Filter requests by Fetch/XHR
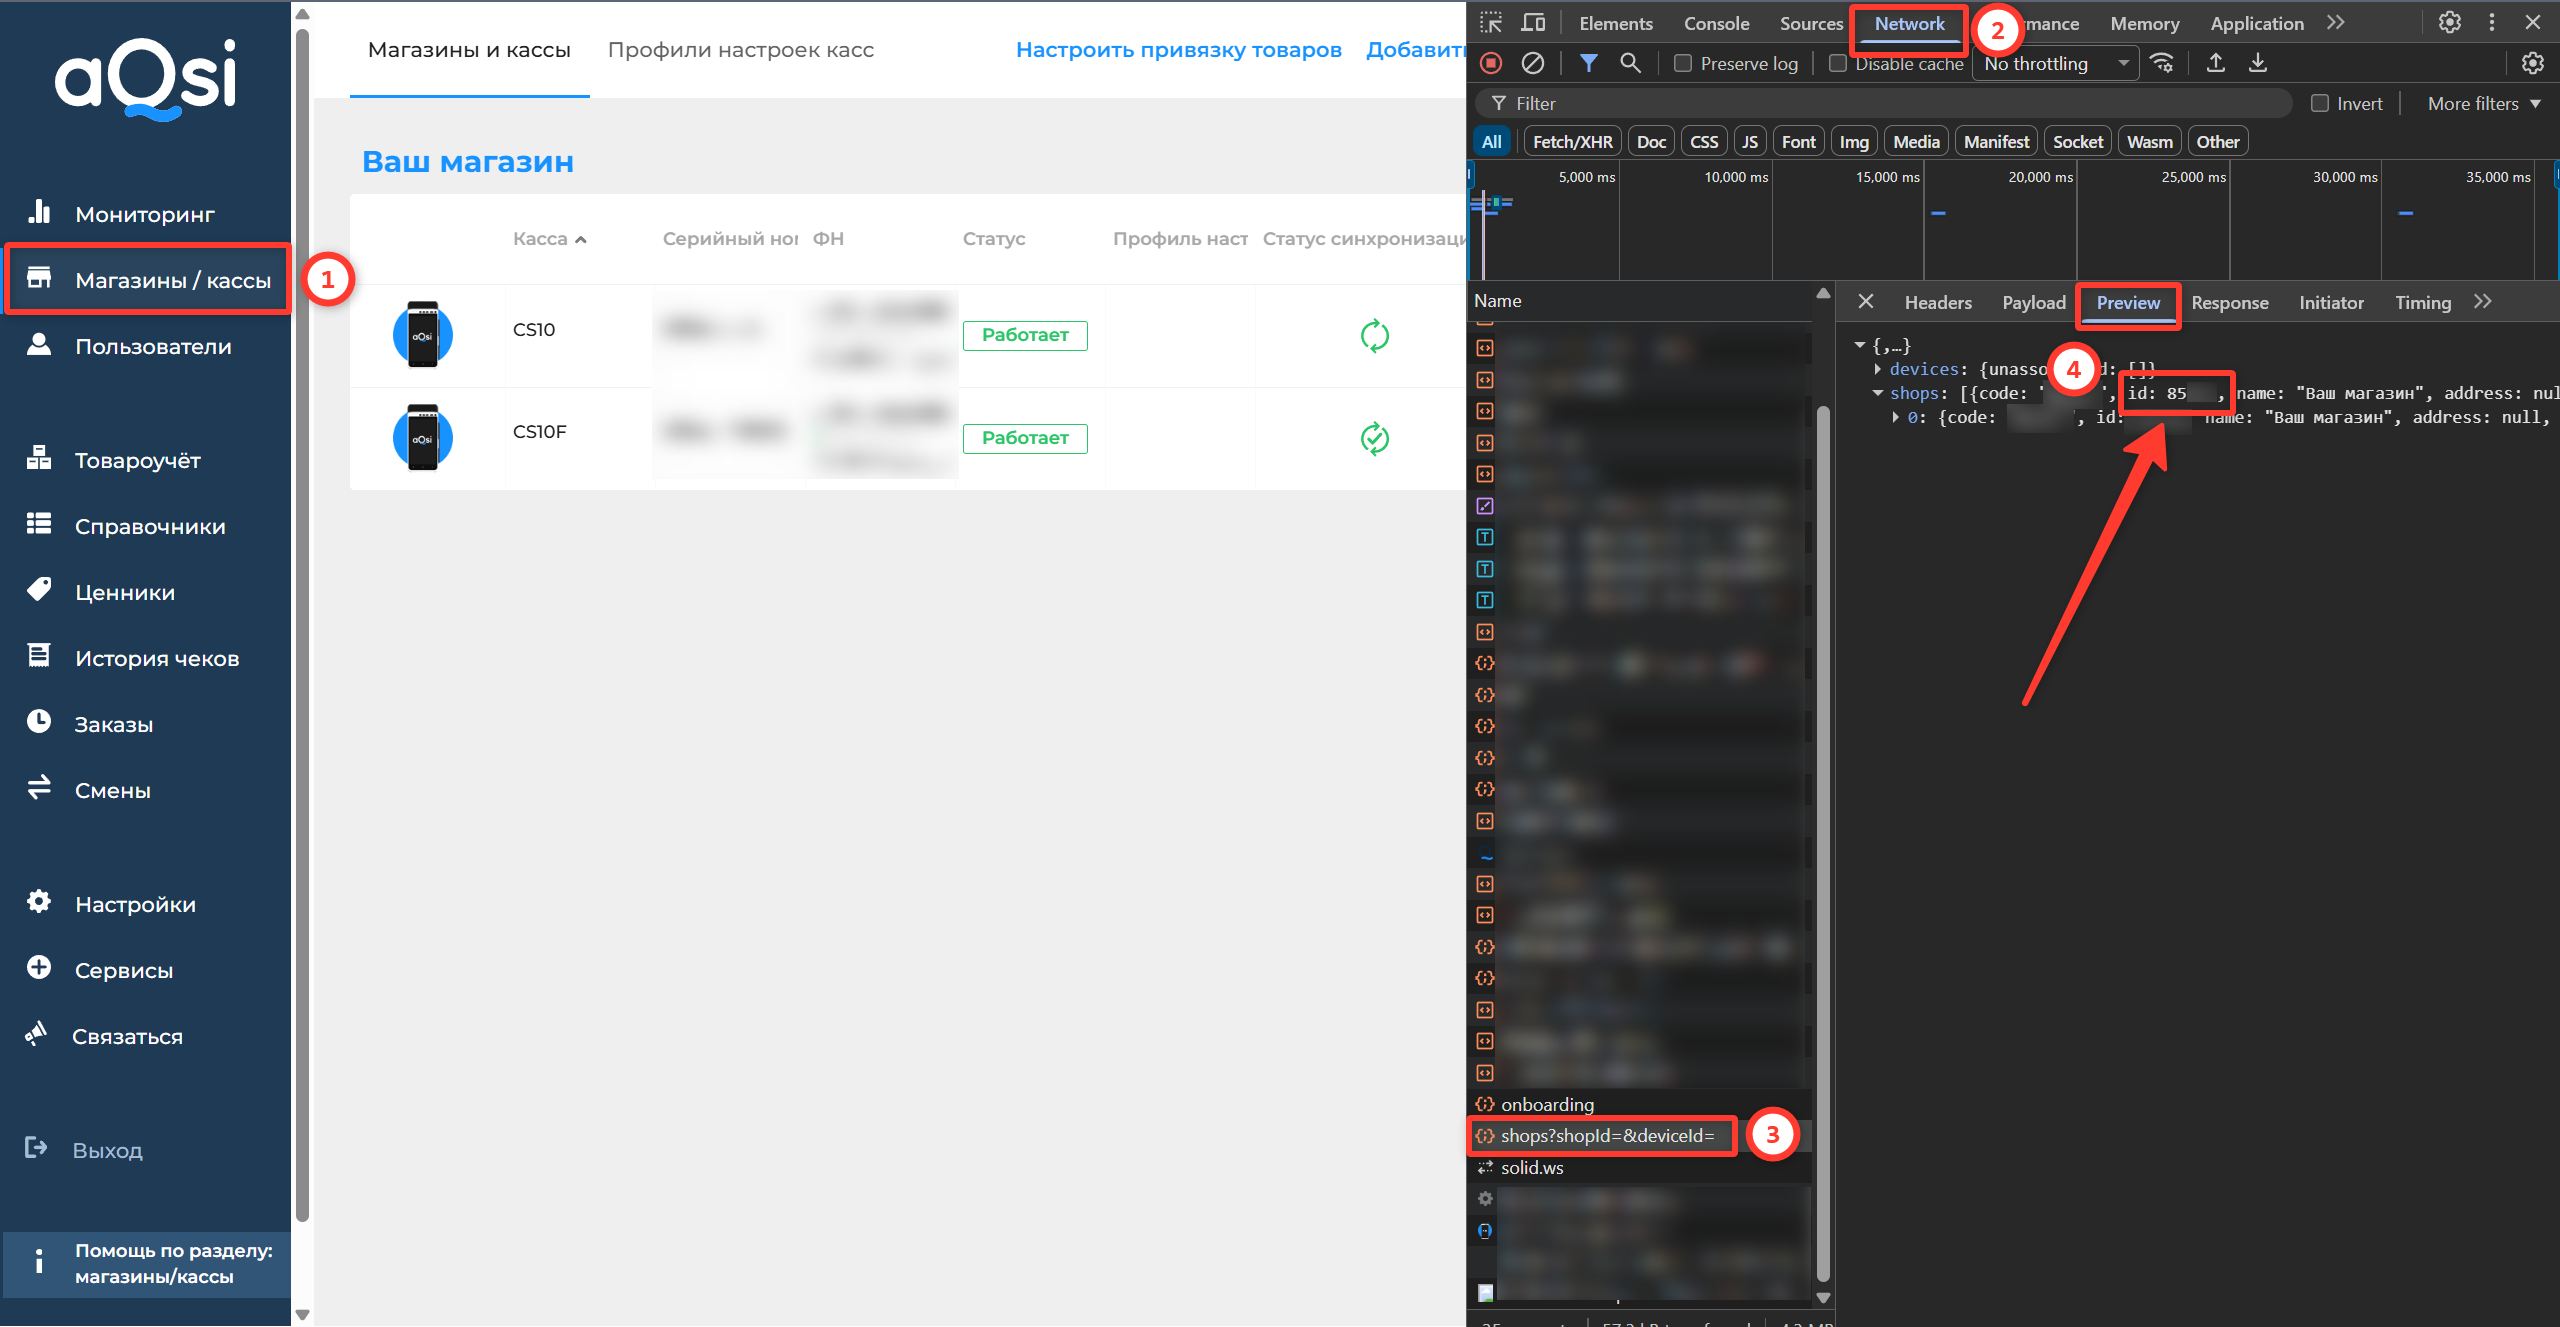 [x=1572, y=142]
